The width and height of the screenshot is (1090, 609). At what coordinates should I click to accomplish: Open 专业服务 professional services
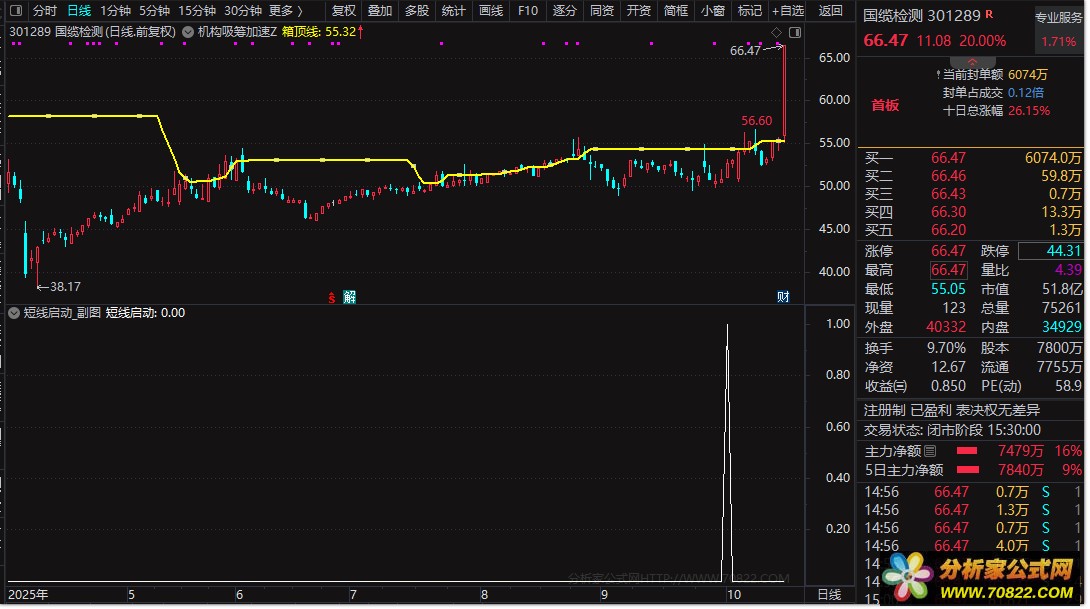[1059, 17]
